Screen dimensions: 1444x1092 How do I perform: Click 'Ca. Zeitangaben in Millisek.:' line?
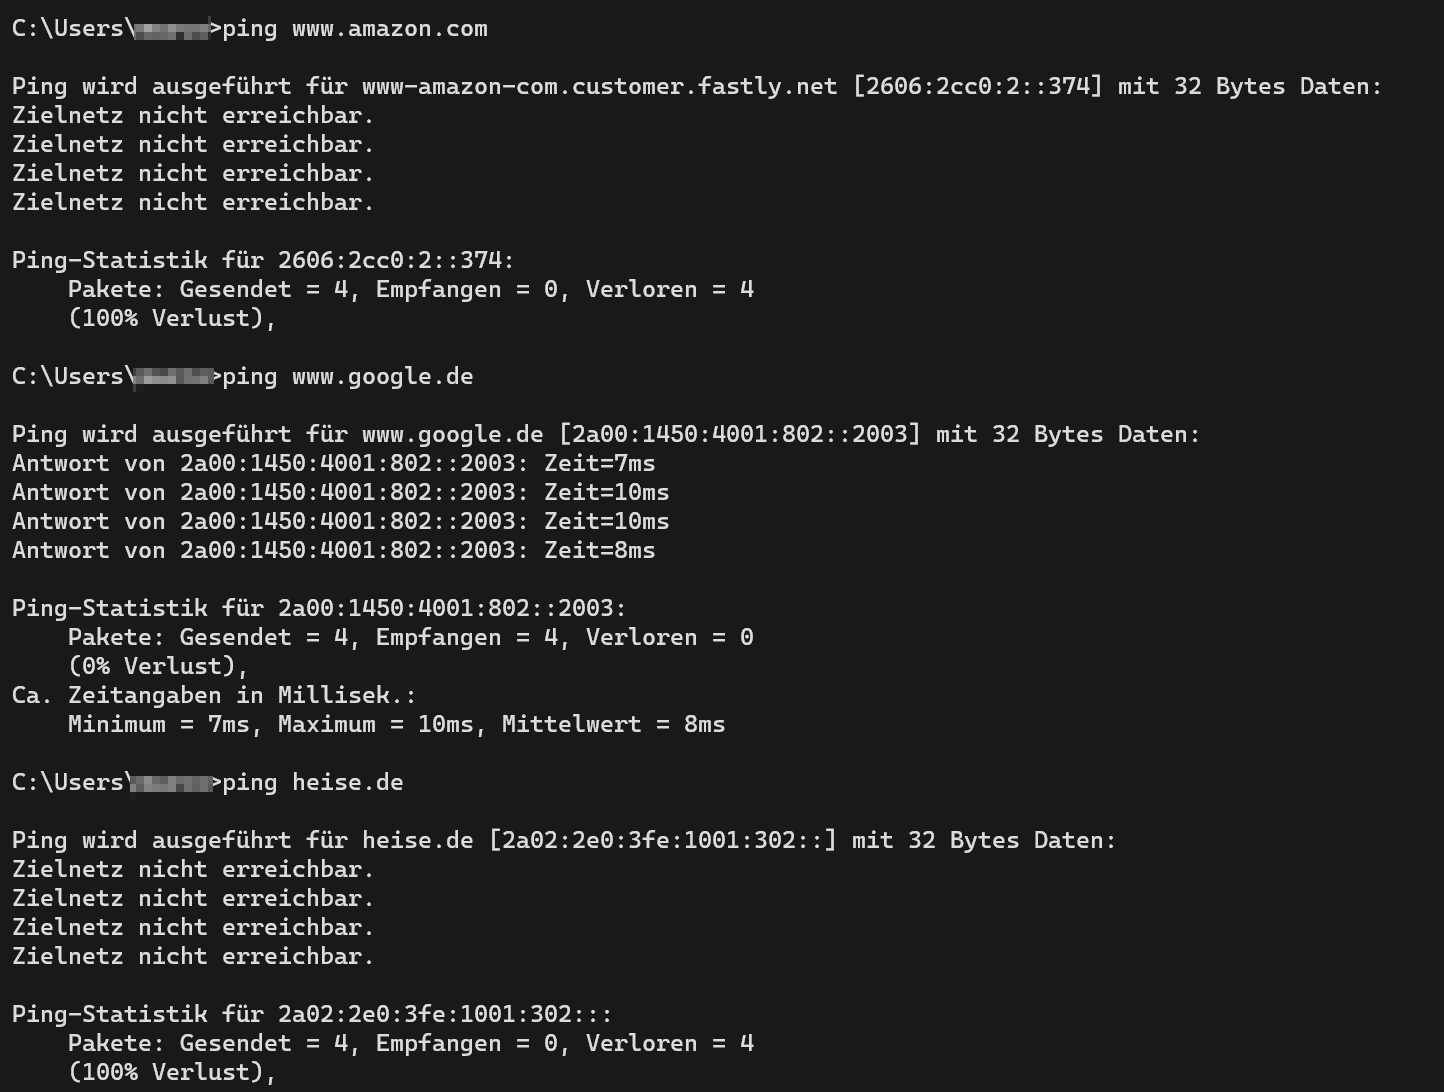[214, 696]
